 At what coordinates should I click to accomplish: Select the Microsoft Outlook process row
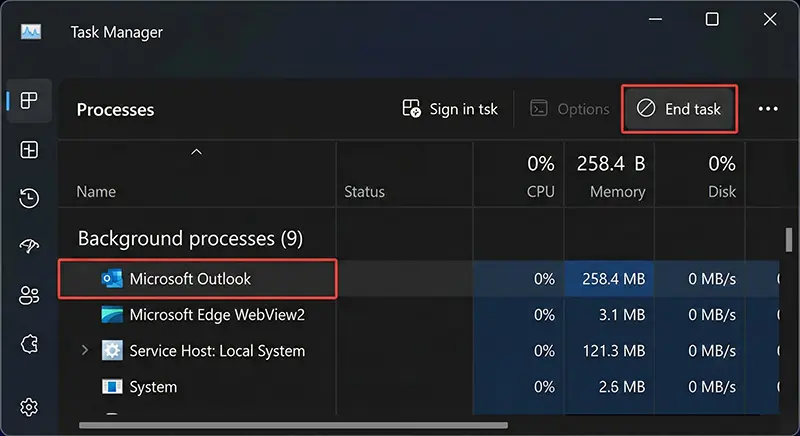418,279
